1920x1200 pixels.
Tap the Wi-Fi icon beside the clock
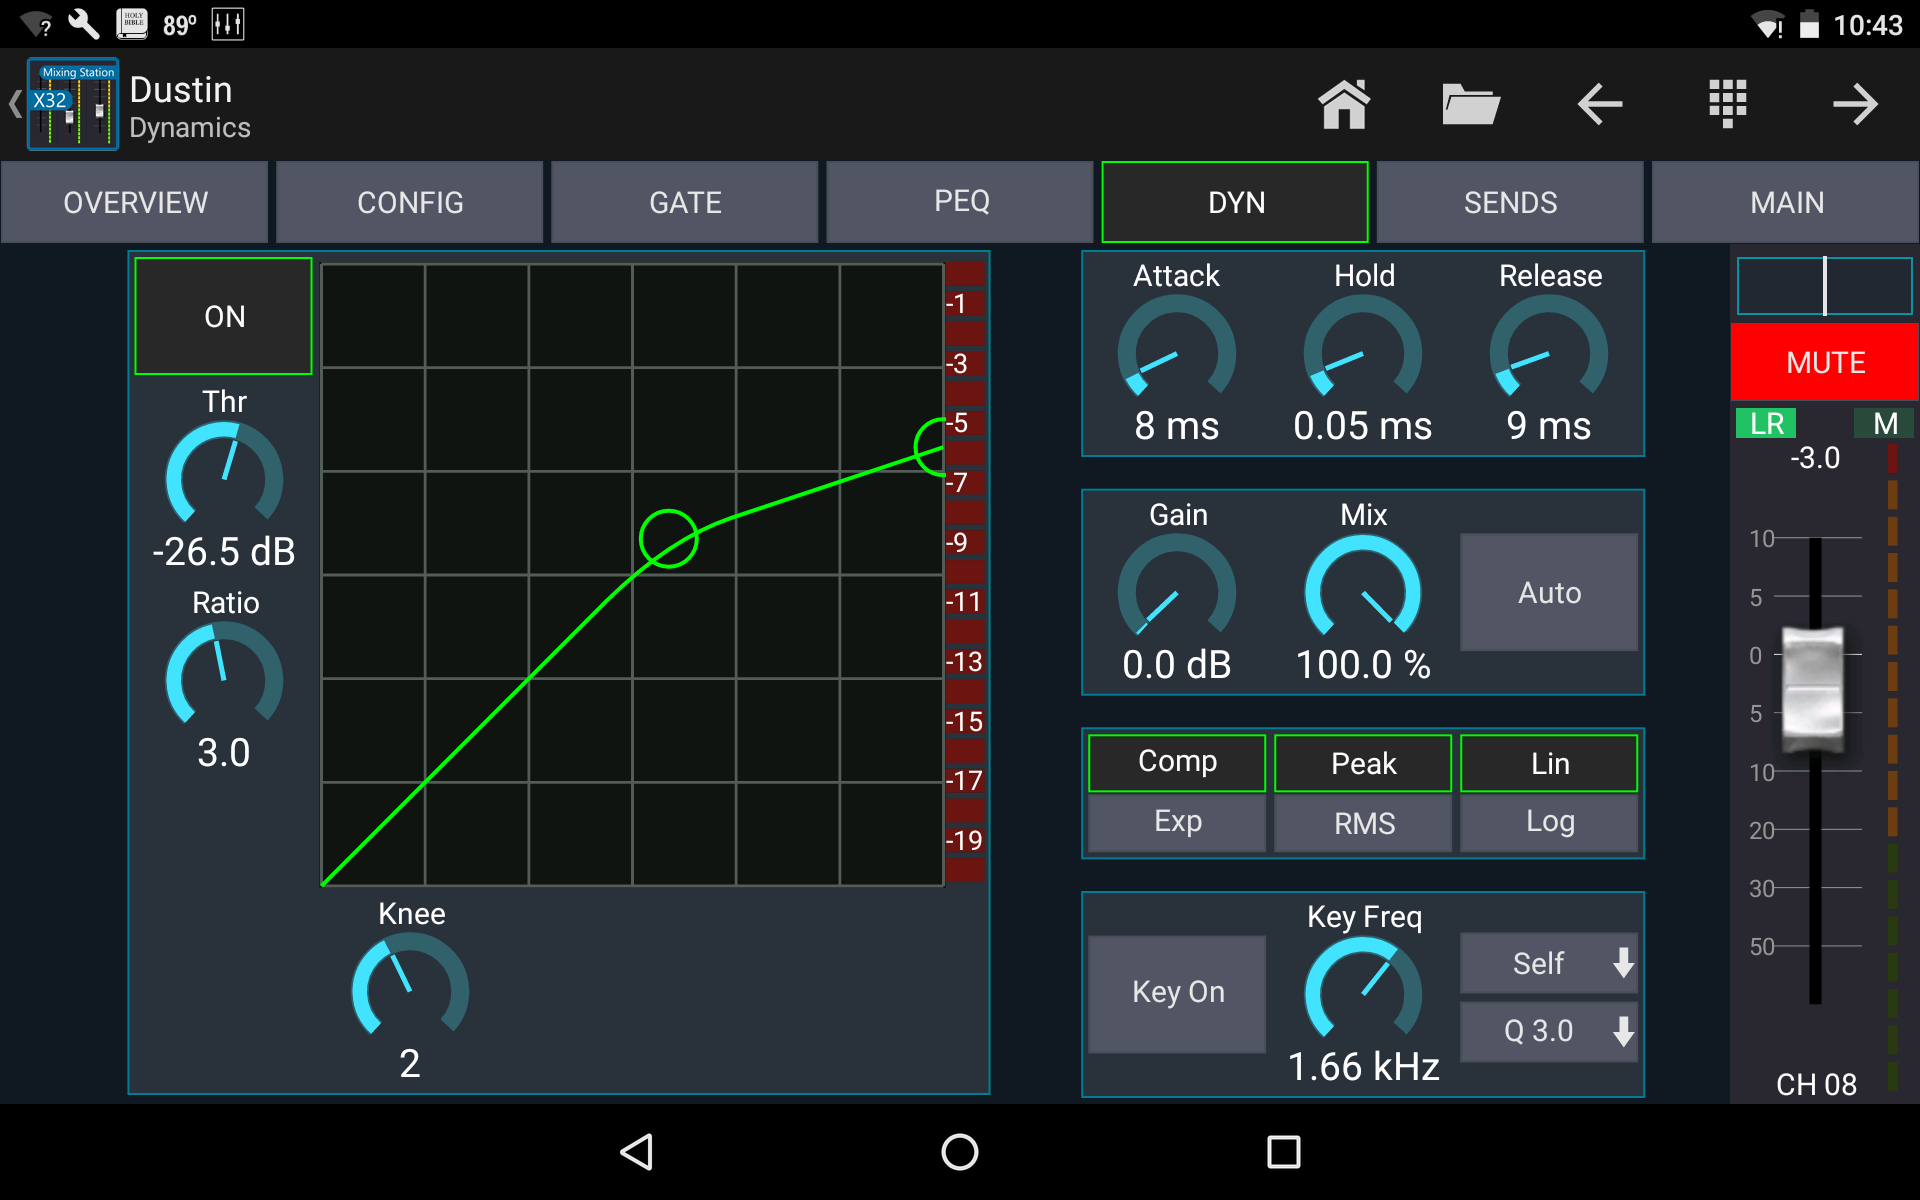click(1768, 25)
